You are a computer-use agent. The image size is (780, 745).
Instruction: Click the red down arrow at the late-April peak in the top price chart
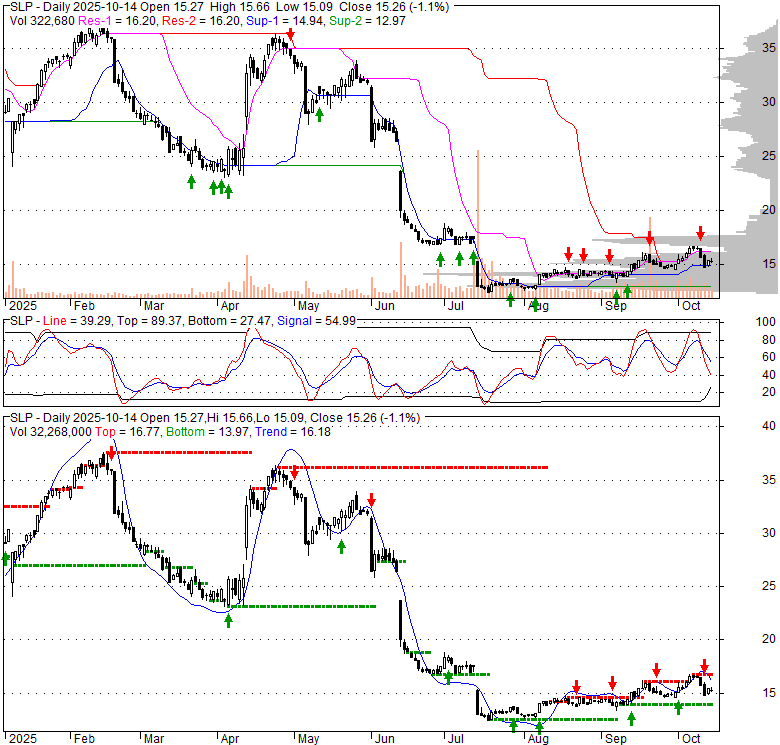[291, 35]
